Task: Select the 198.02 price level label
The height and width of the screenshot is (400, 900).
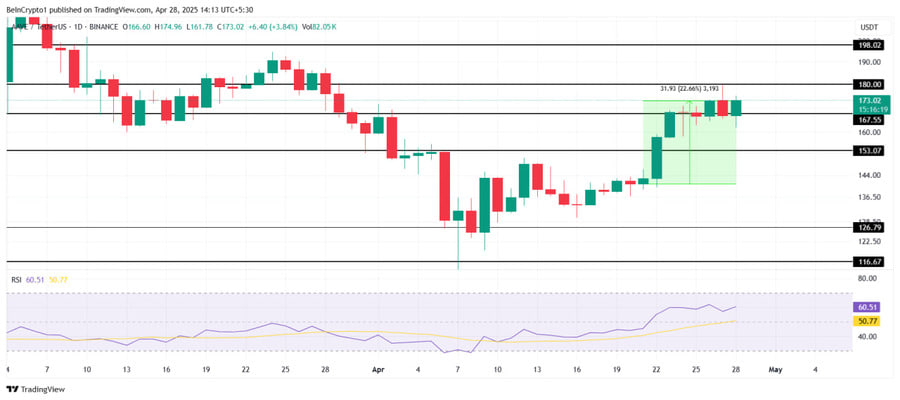Action: coord(871,45)
